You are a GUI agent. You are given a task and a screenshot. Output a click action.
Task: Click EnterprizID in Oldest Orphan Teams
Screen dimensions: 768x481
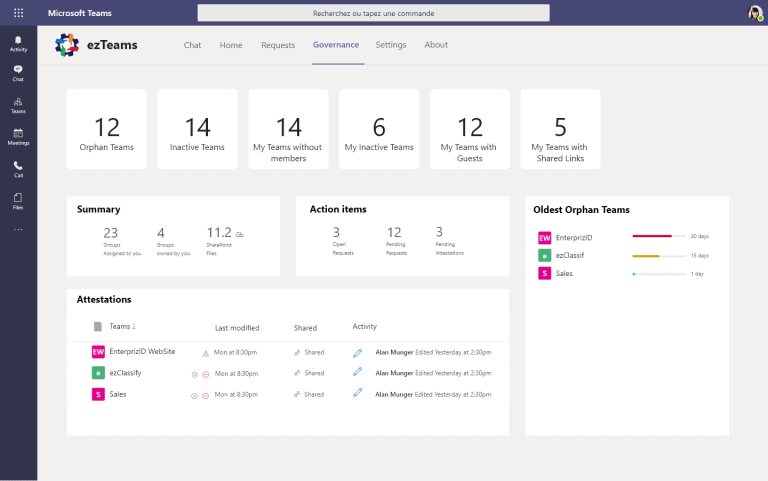click(x=574, y=238)
